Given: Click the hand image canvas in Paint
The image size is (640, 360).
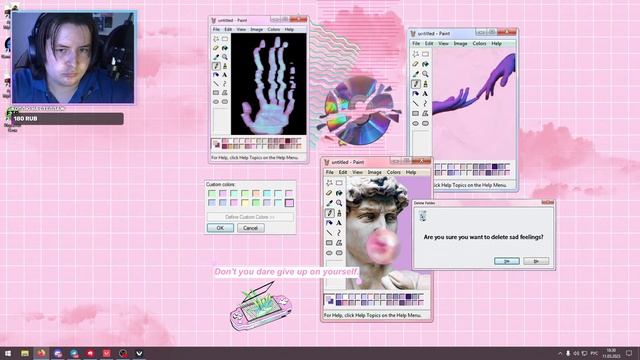Looking at the screenshot, I should pos(269,84).
